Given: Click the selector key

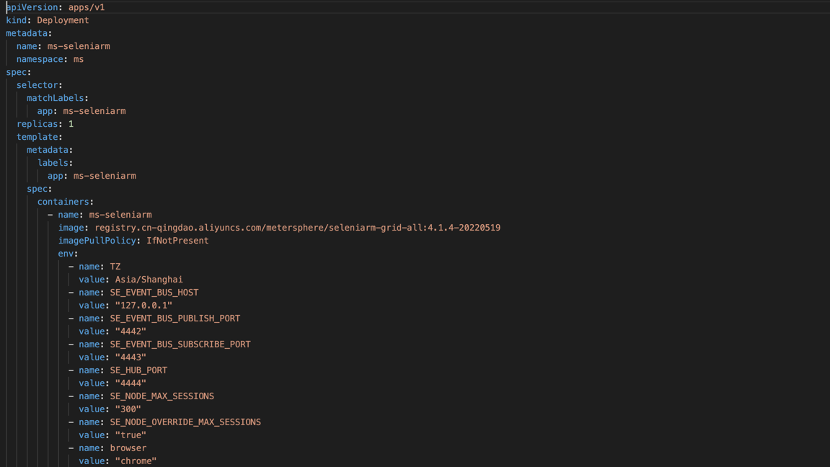Looking at the screenshot, I should [37, 85].
